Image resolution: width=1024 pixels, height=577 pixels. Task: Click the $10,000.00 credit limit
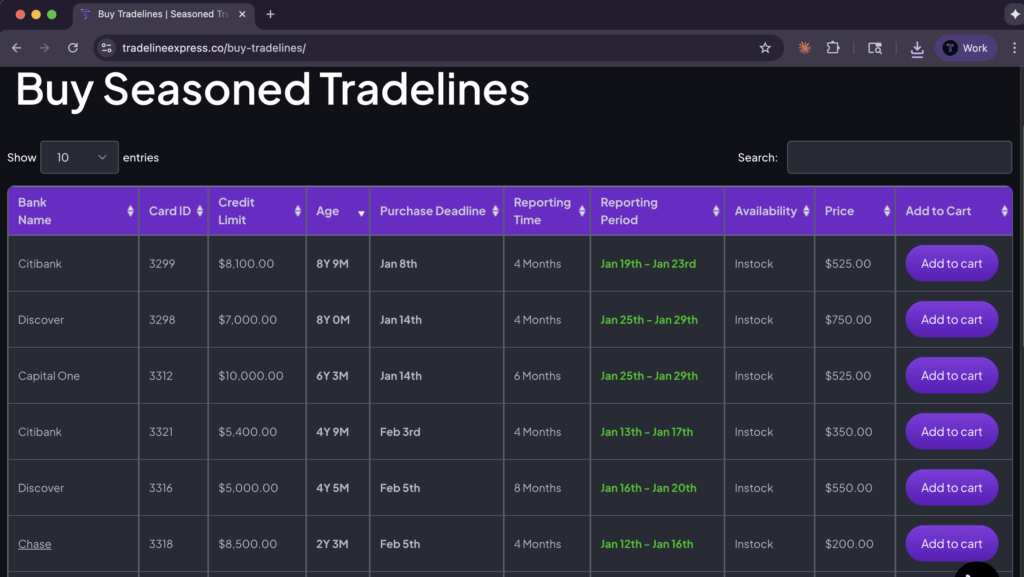pyautogui.click(x=251, y=376)
